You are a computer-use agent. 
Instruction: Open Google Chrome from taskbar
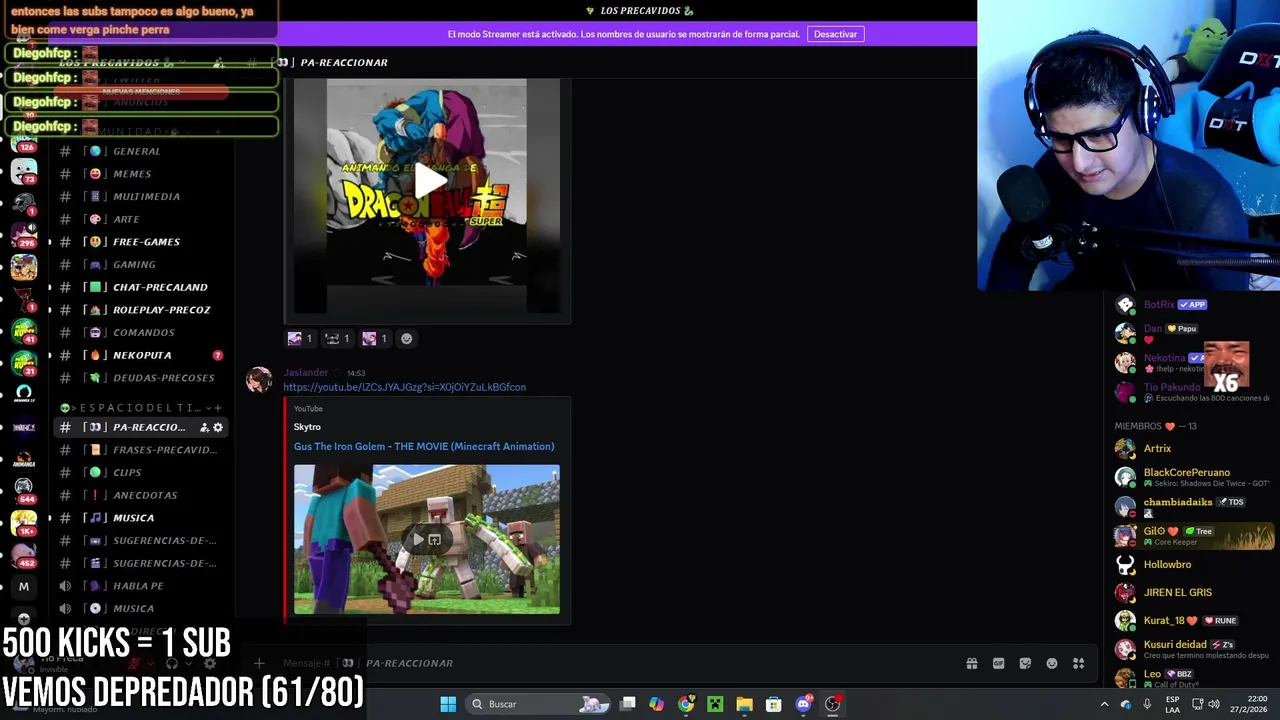(686, 704)
